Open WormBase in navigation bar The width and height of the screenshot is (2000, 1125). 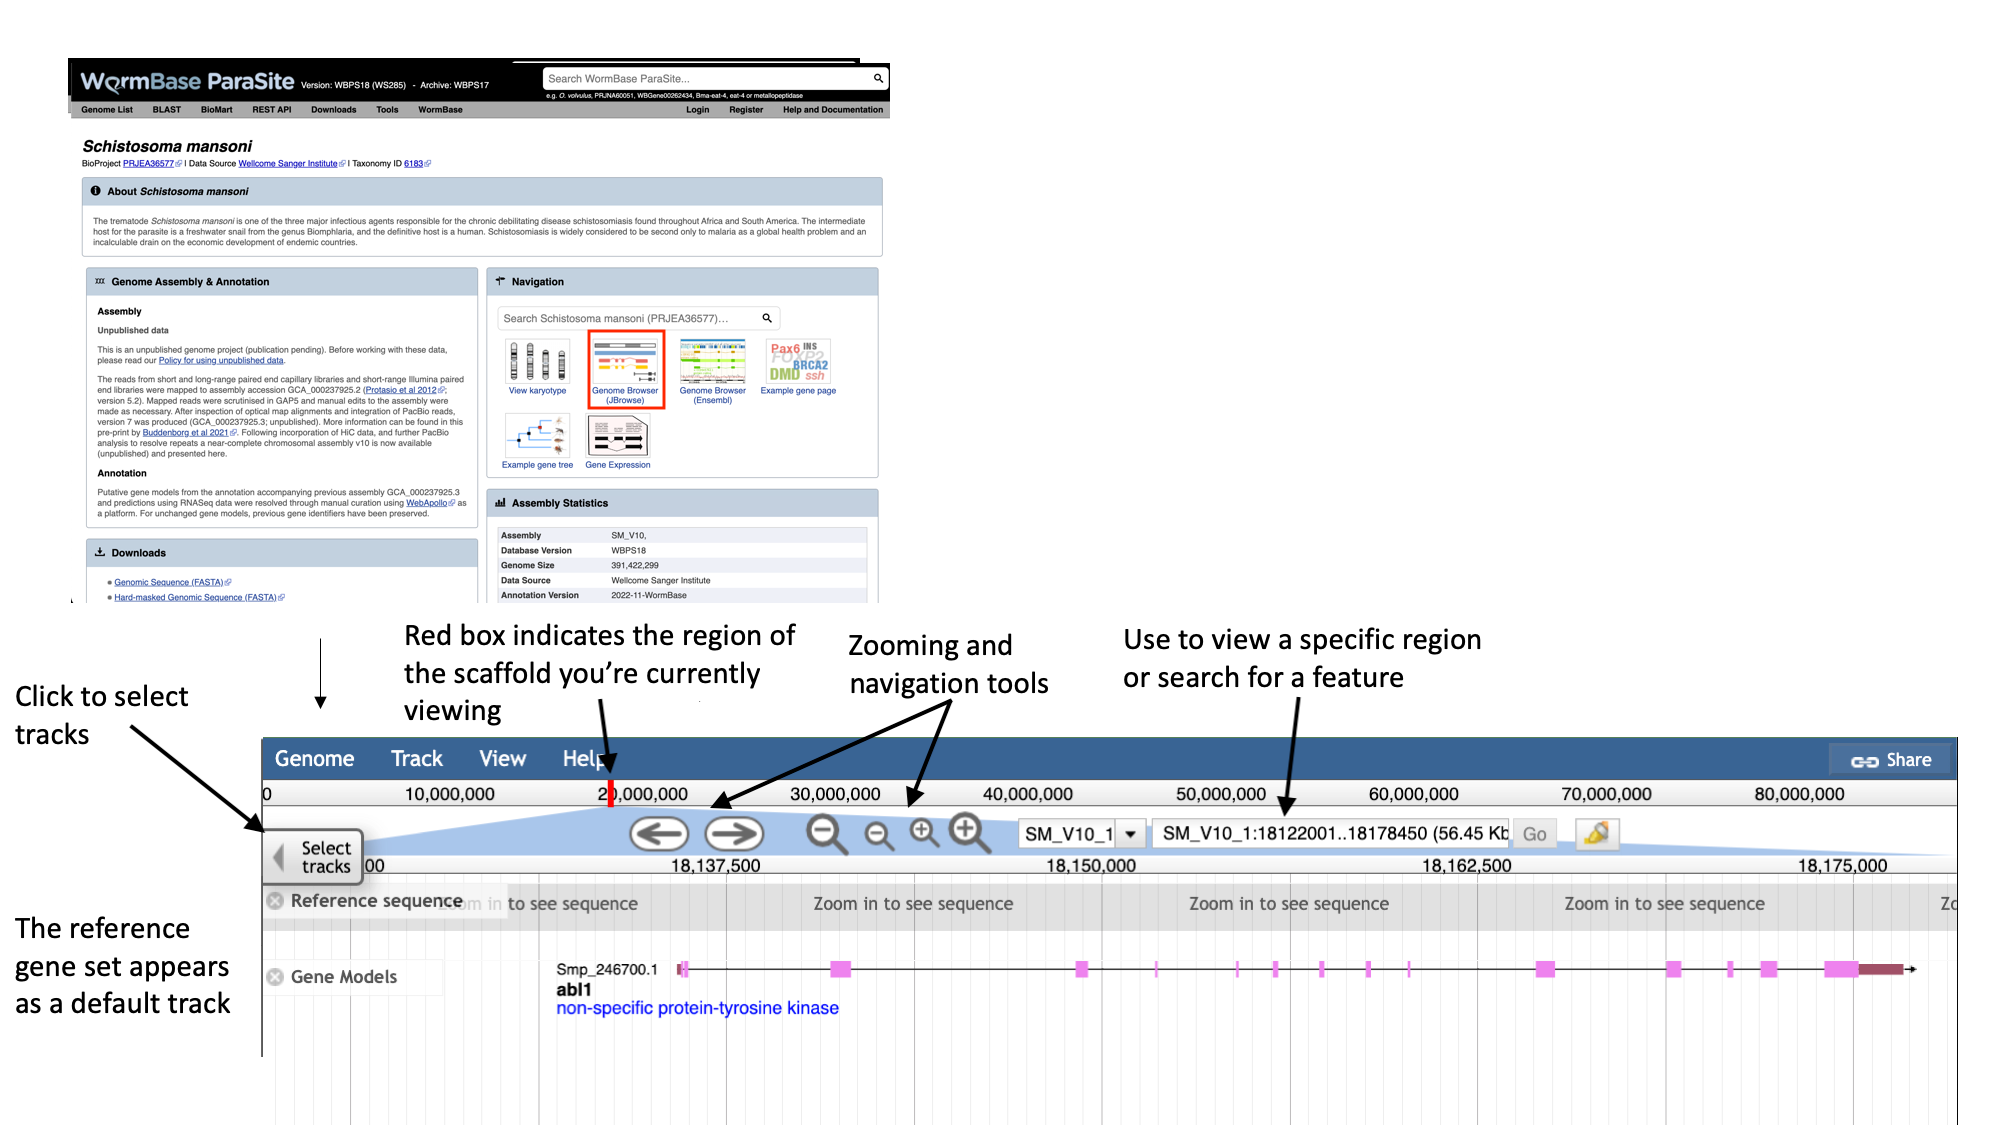(x=440, y=110)
